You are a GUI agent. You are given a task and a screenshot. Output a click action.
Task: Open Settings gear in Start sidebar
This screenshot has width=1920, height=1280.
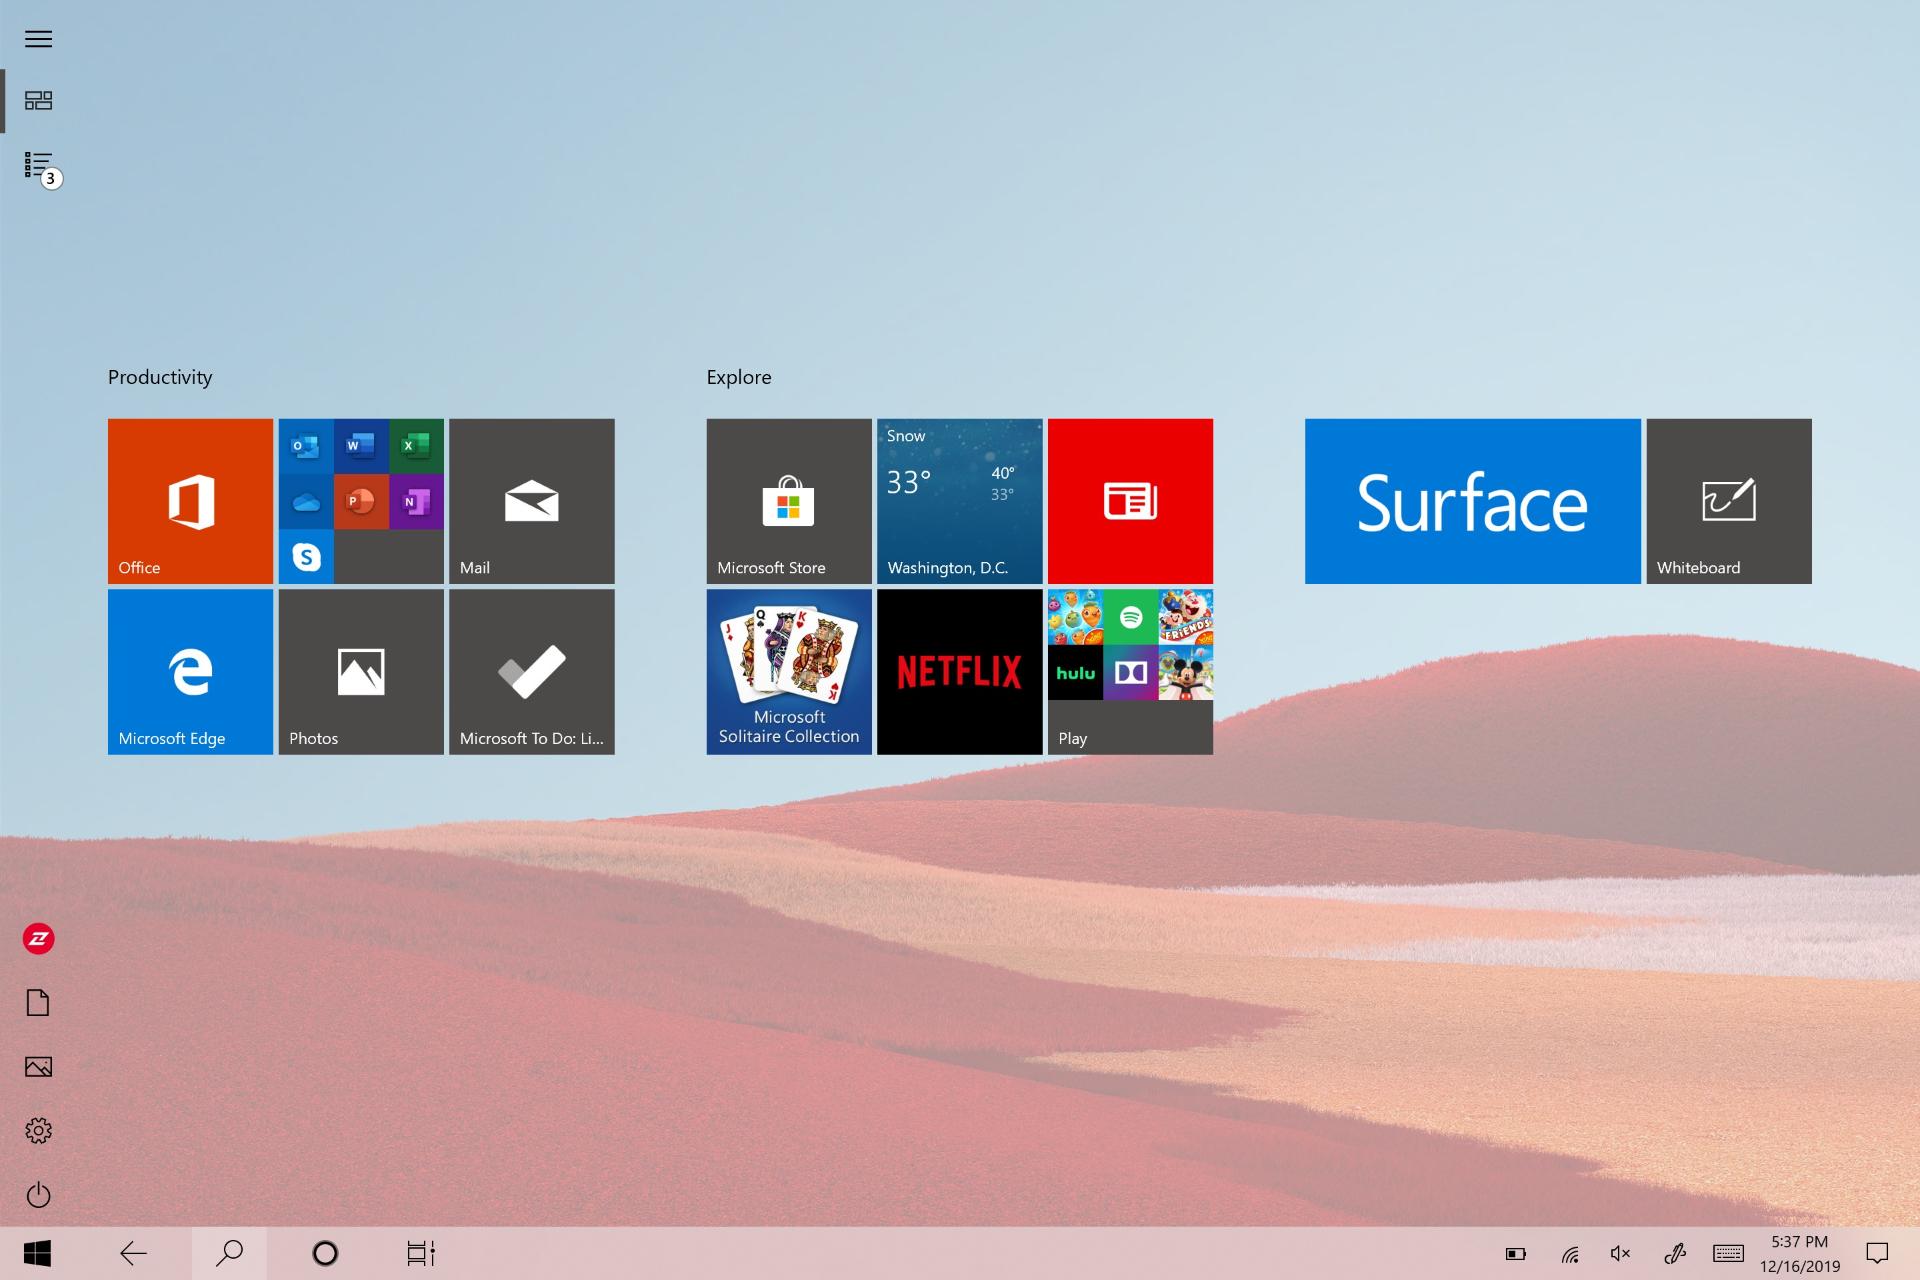(x=38, y=1131)
